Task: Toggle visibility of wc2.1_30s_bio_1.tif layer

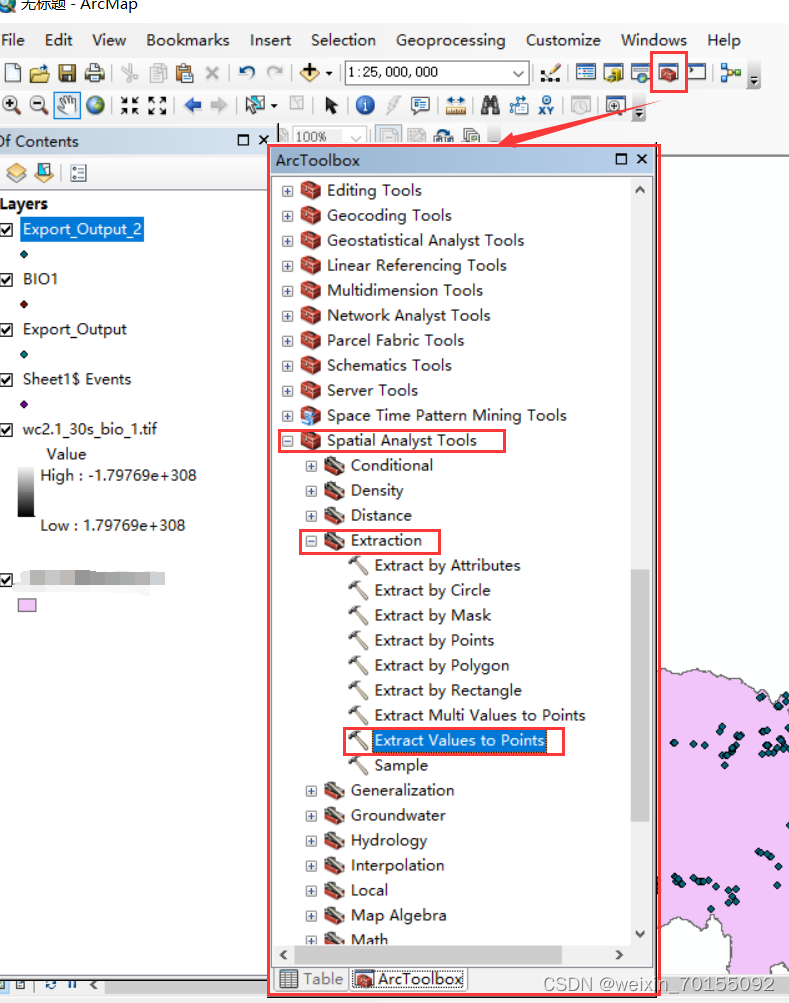Action: coord(6,430)
